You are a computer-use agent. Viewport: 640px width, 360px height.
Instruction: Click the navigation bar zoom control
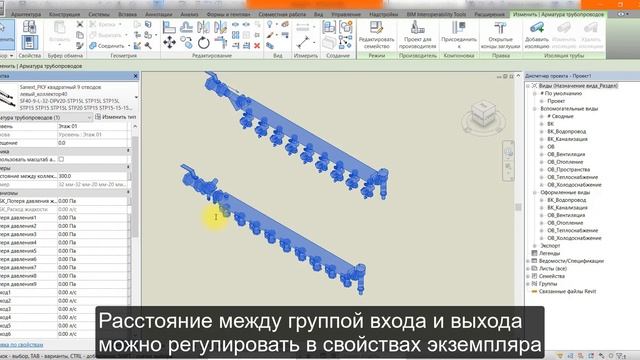[509, 167]
